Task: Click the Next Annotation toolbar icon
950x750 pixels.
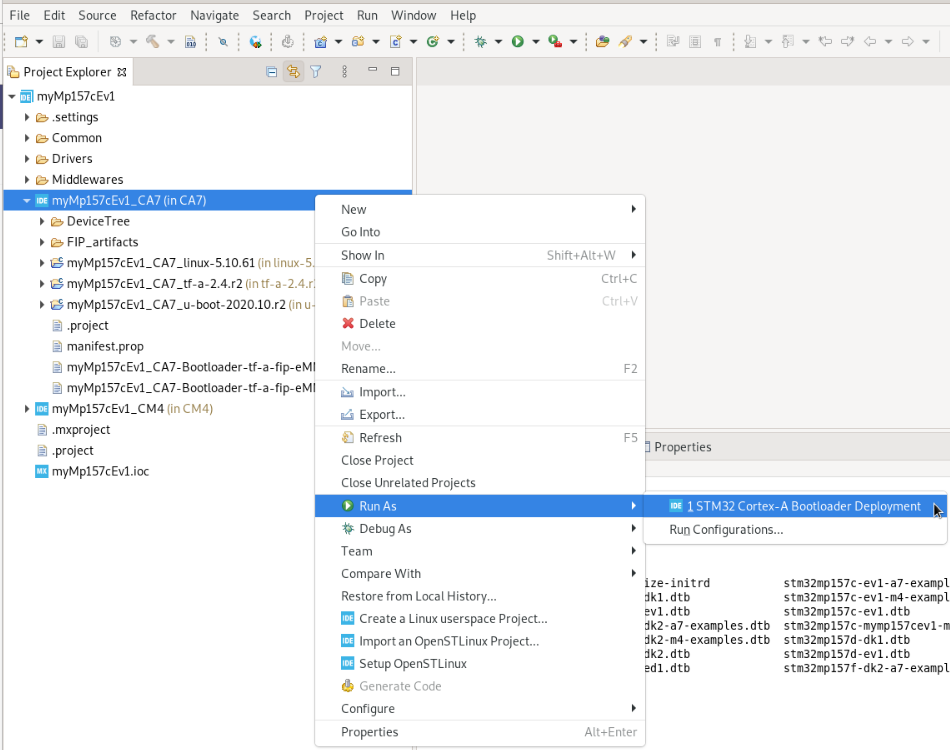Action: pyautogui.click(x=750, y=41)
